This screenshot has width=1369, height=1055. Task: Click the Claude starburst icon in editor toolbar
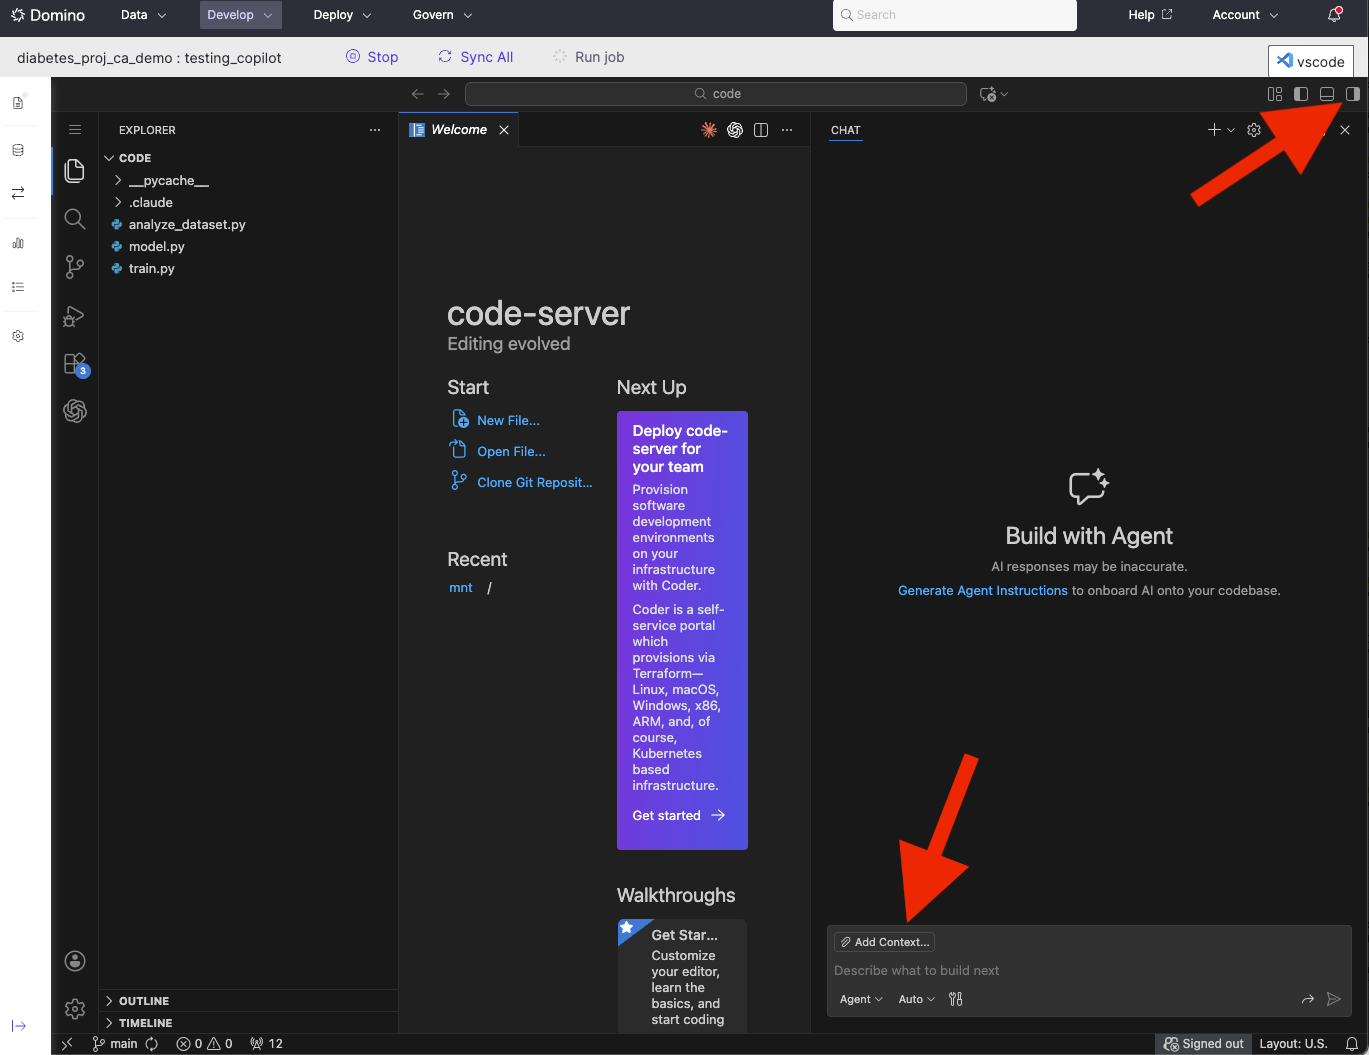(x=709, y=130)
